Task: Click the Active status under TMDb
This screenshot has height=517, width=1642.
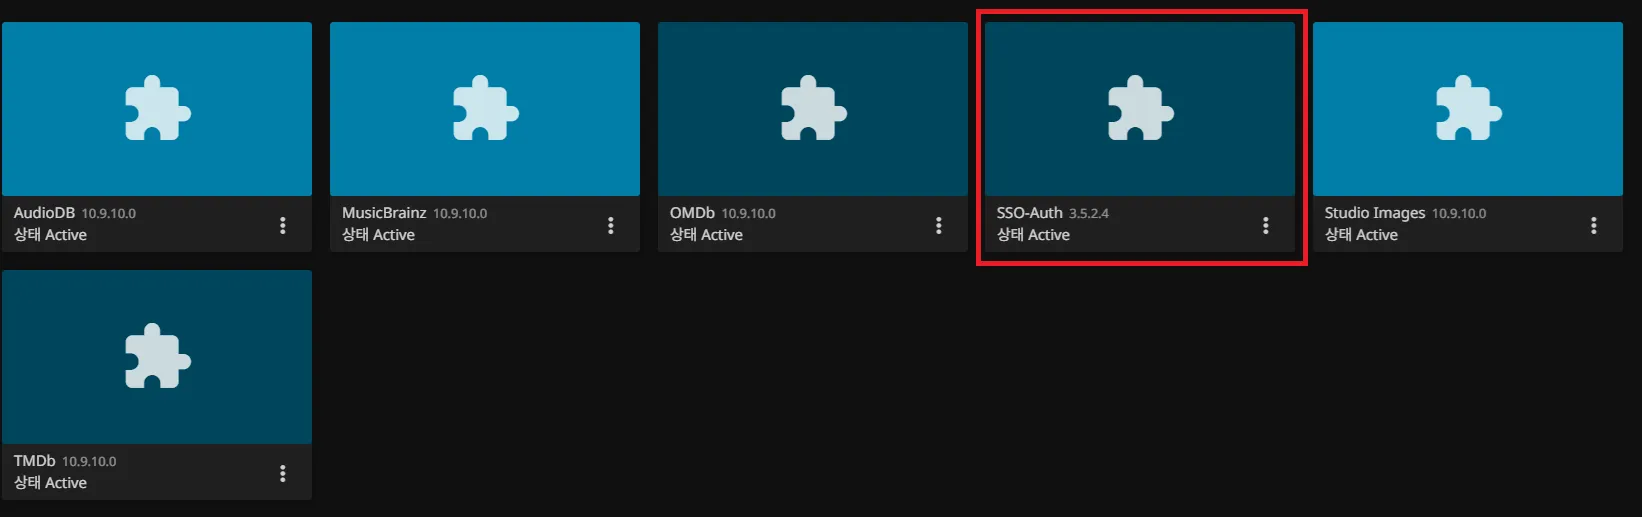Action: click(65, 483)
